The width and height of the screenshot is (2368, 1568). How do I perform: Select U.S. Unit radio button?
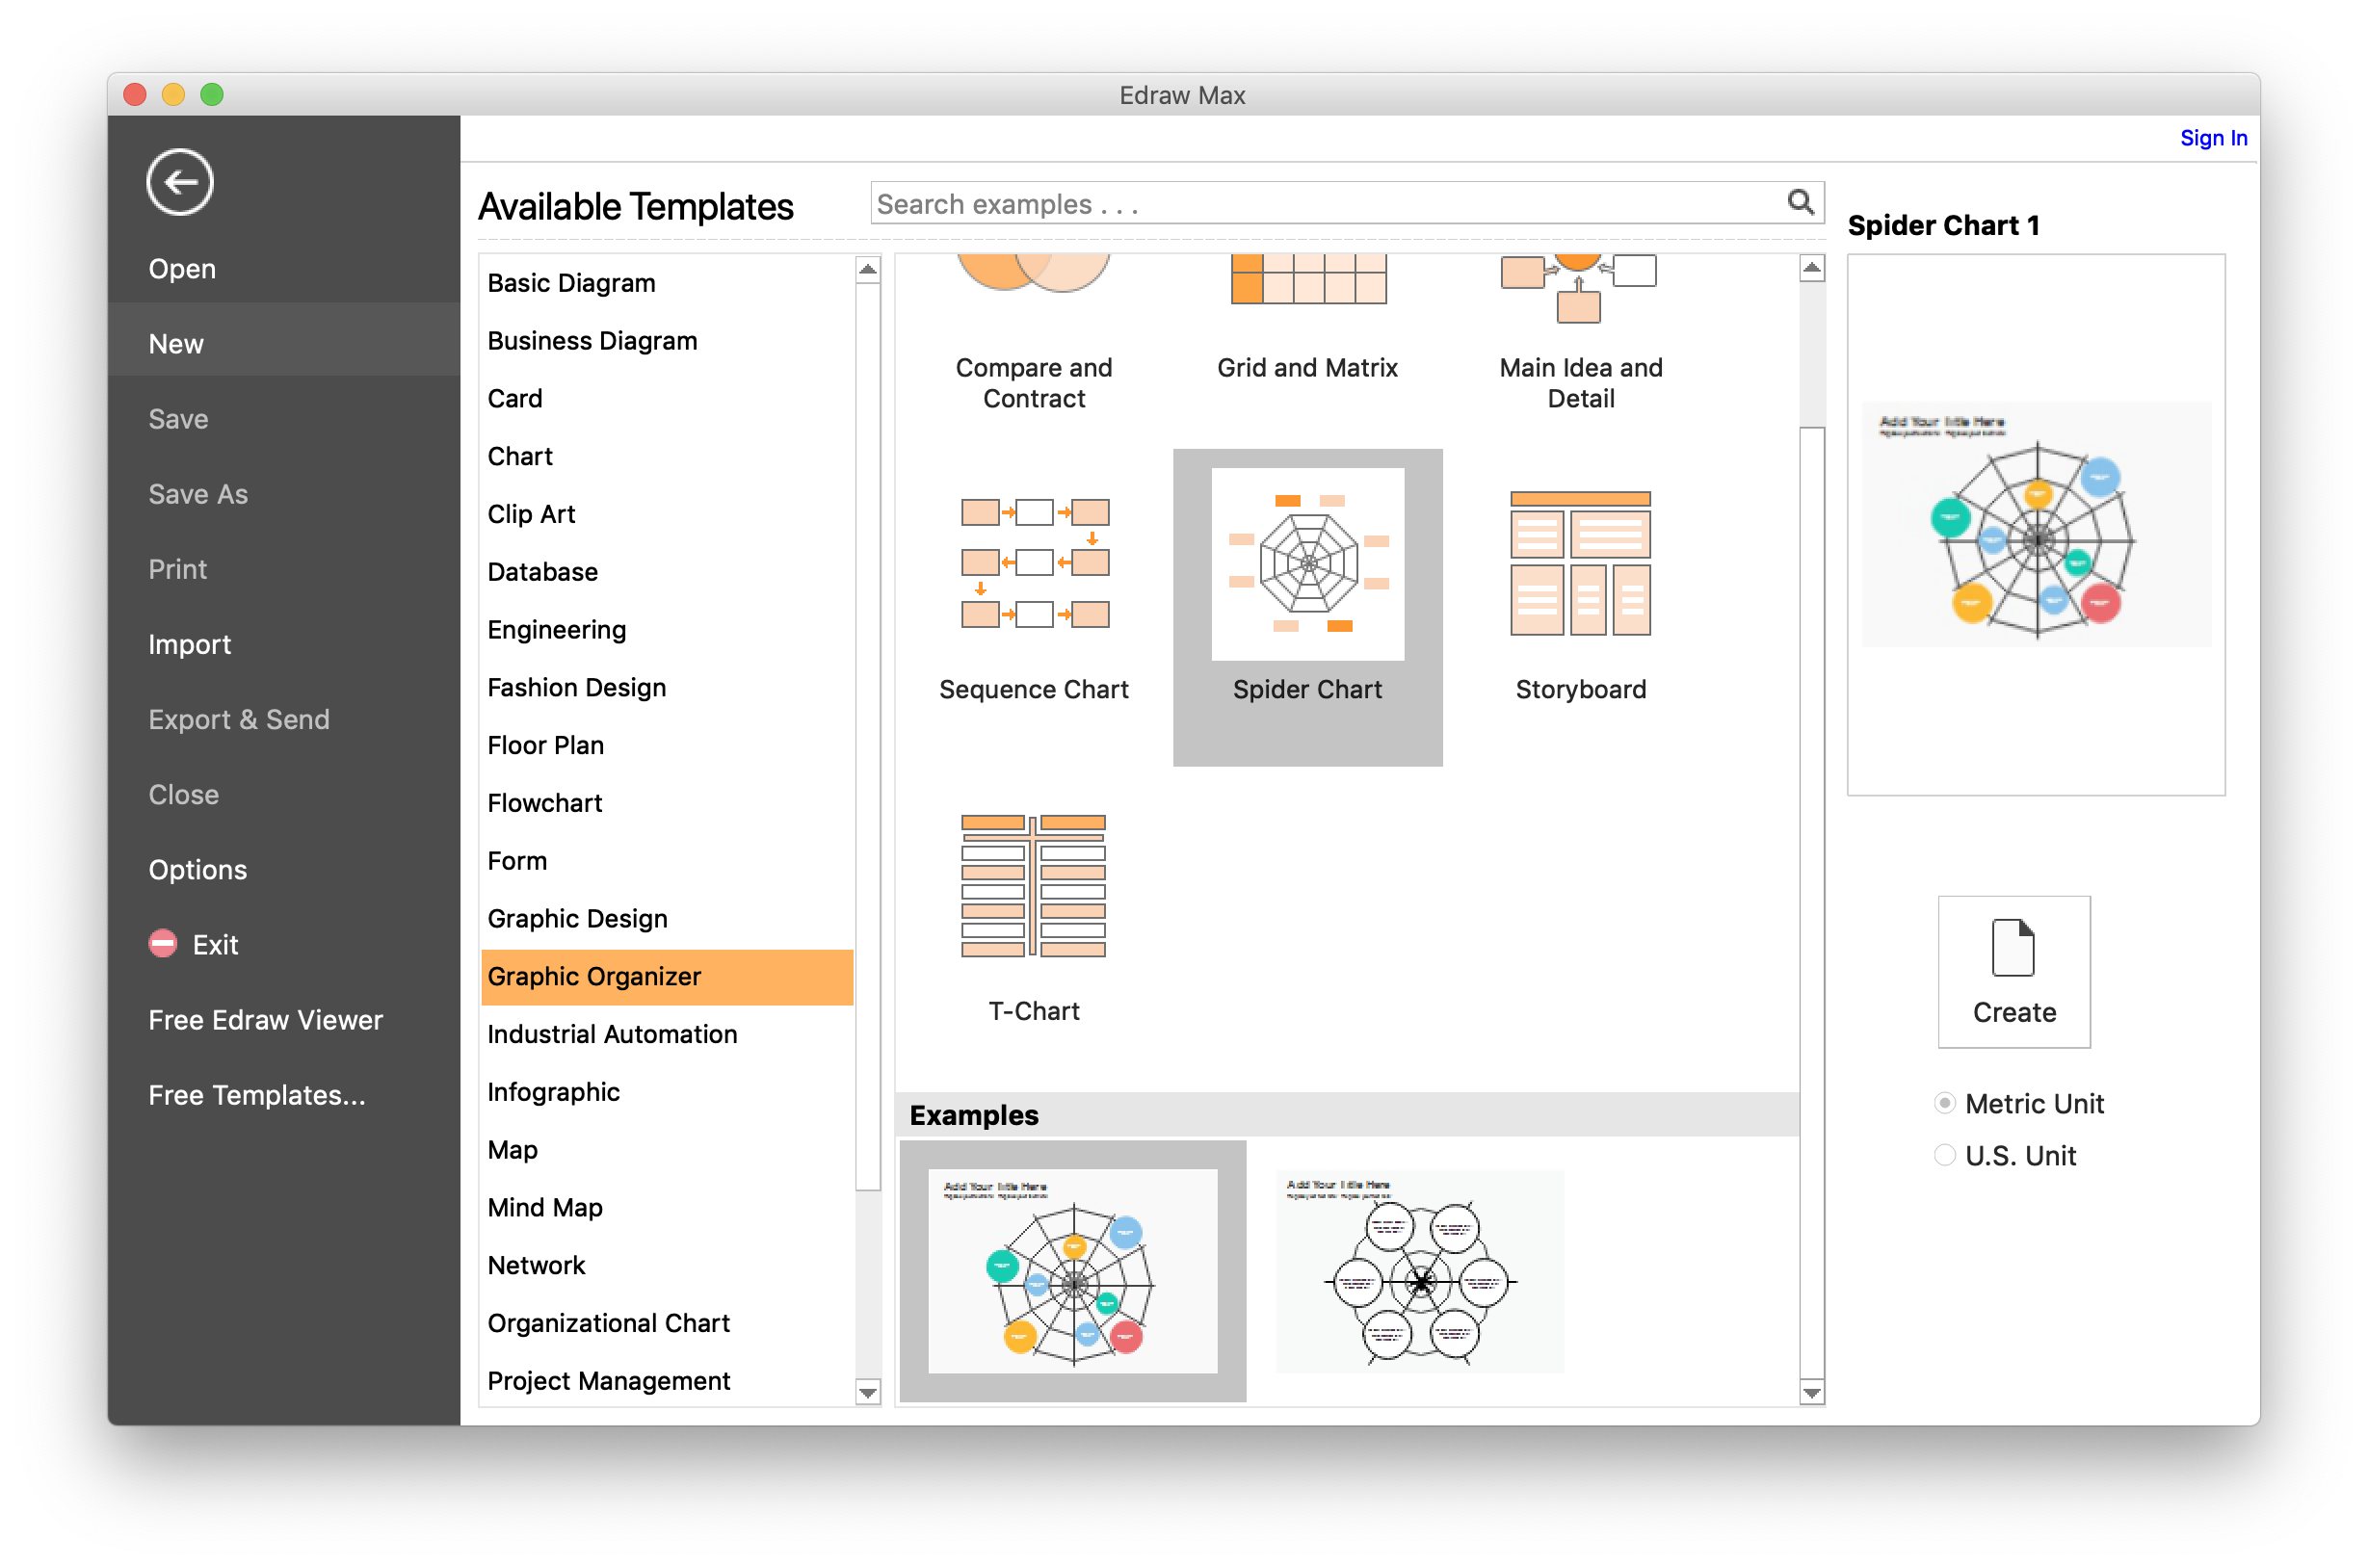(x=1948, y=1155)
